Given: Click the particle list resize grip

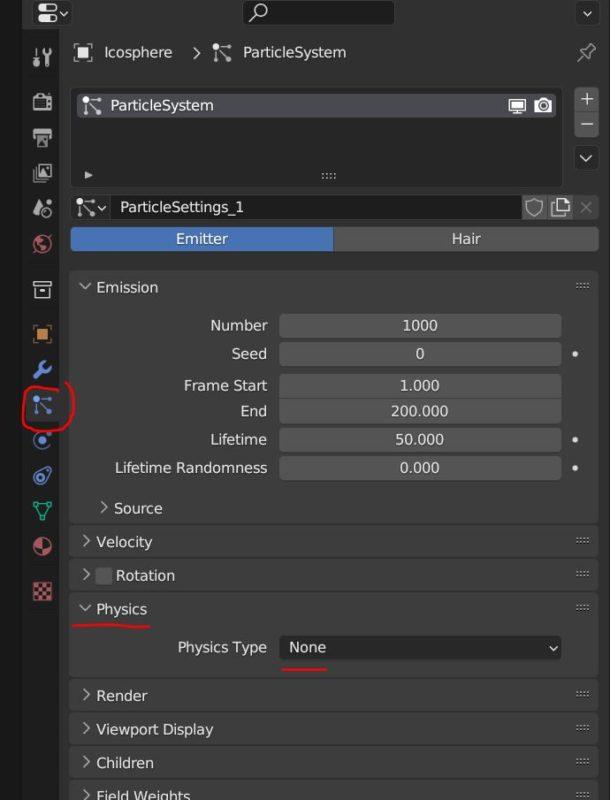Looking at the screenshot, I should pyautogui.click(x=328, y=176).
